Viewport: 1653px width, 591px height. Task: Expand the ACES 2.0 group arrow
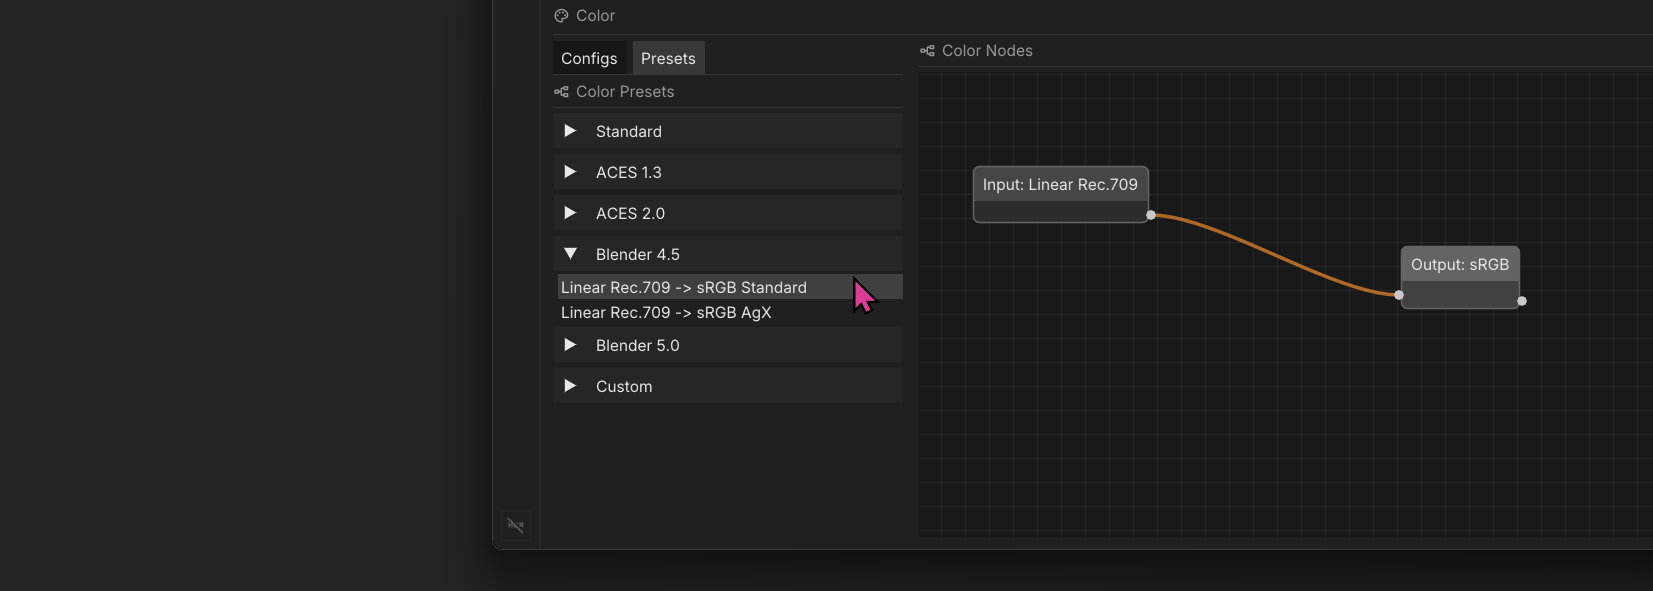(570, 213)
